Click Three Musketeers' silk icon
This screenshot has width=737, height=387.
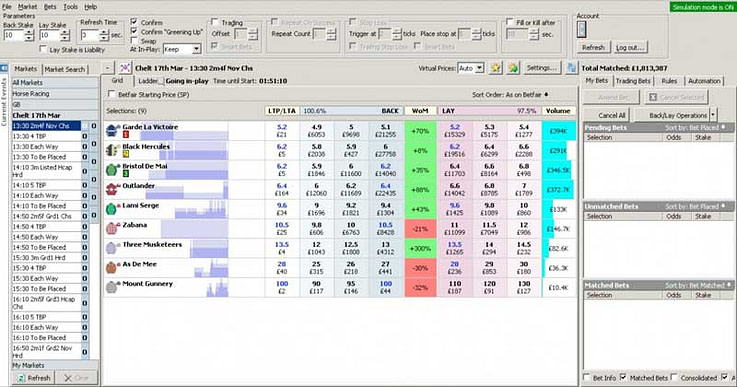[x=111, y=248]
